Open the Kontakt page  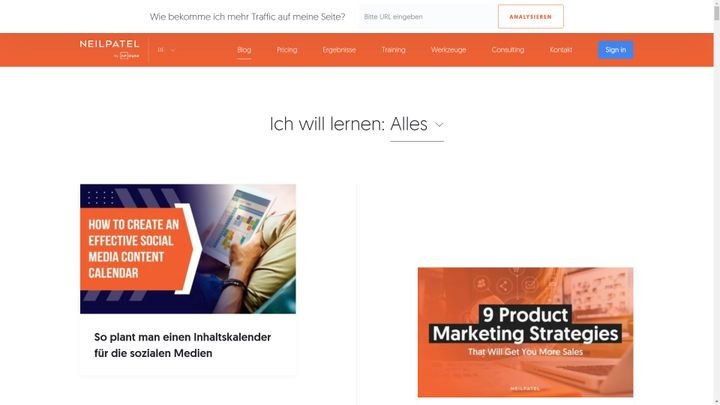coord(561,50)
